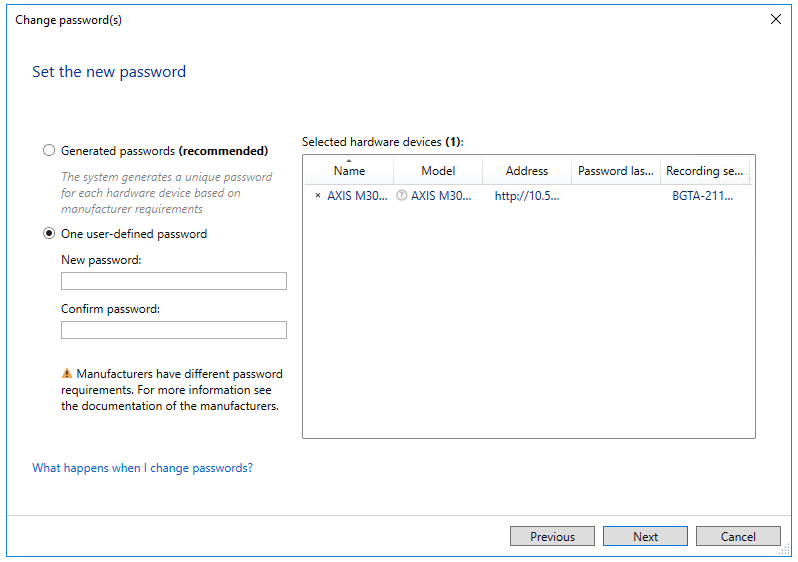
Task: Close the Change password(s) dialog
Action: click(x=775, y=19)
